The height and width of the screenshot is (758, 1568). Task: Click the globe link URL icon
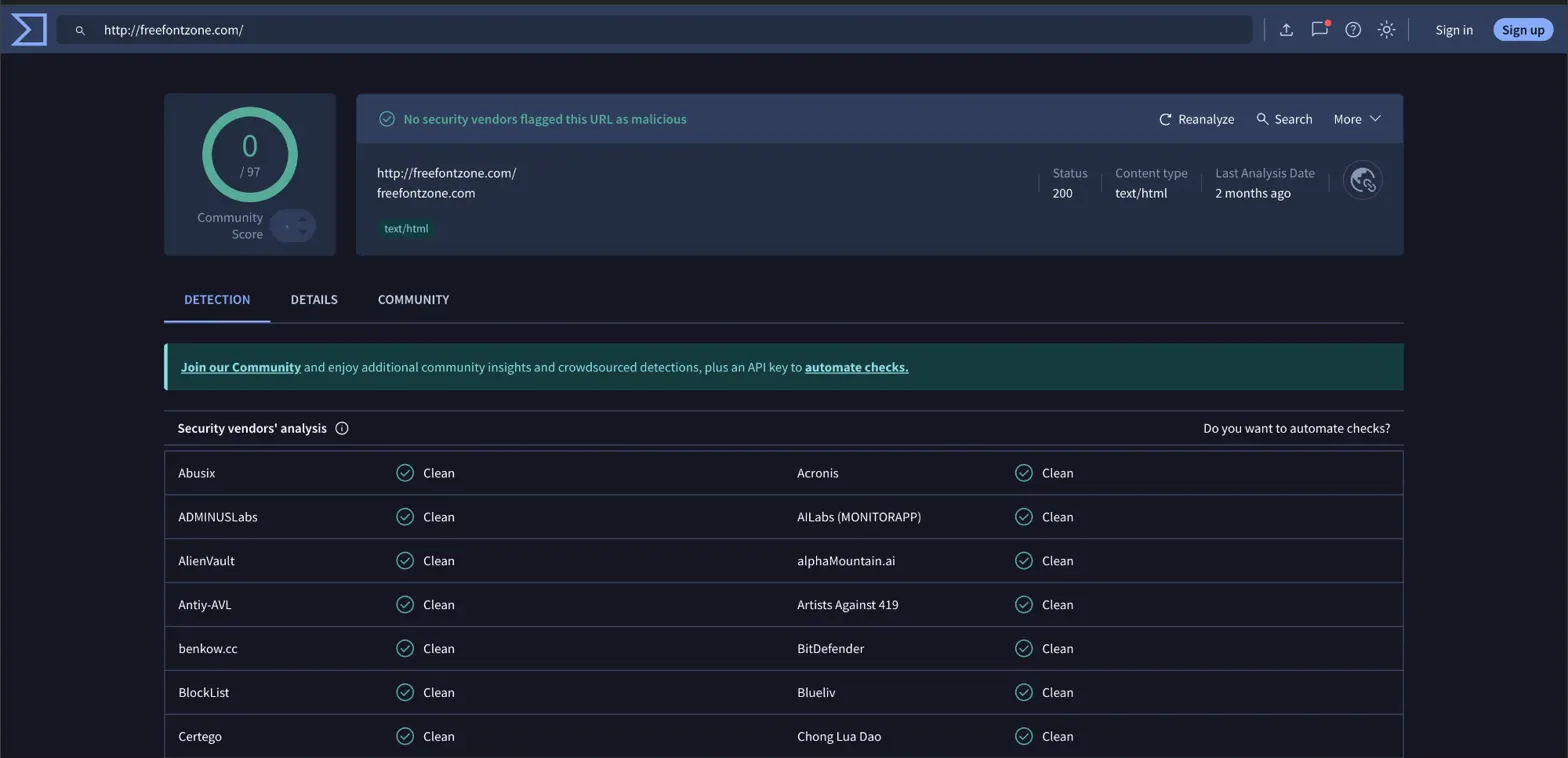tap(1362, 181)
